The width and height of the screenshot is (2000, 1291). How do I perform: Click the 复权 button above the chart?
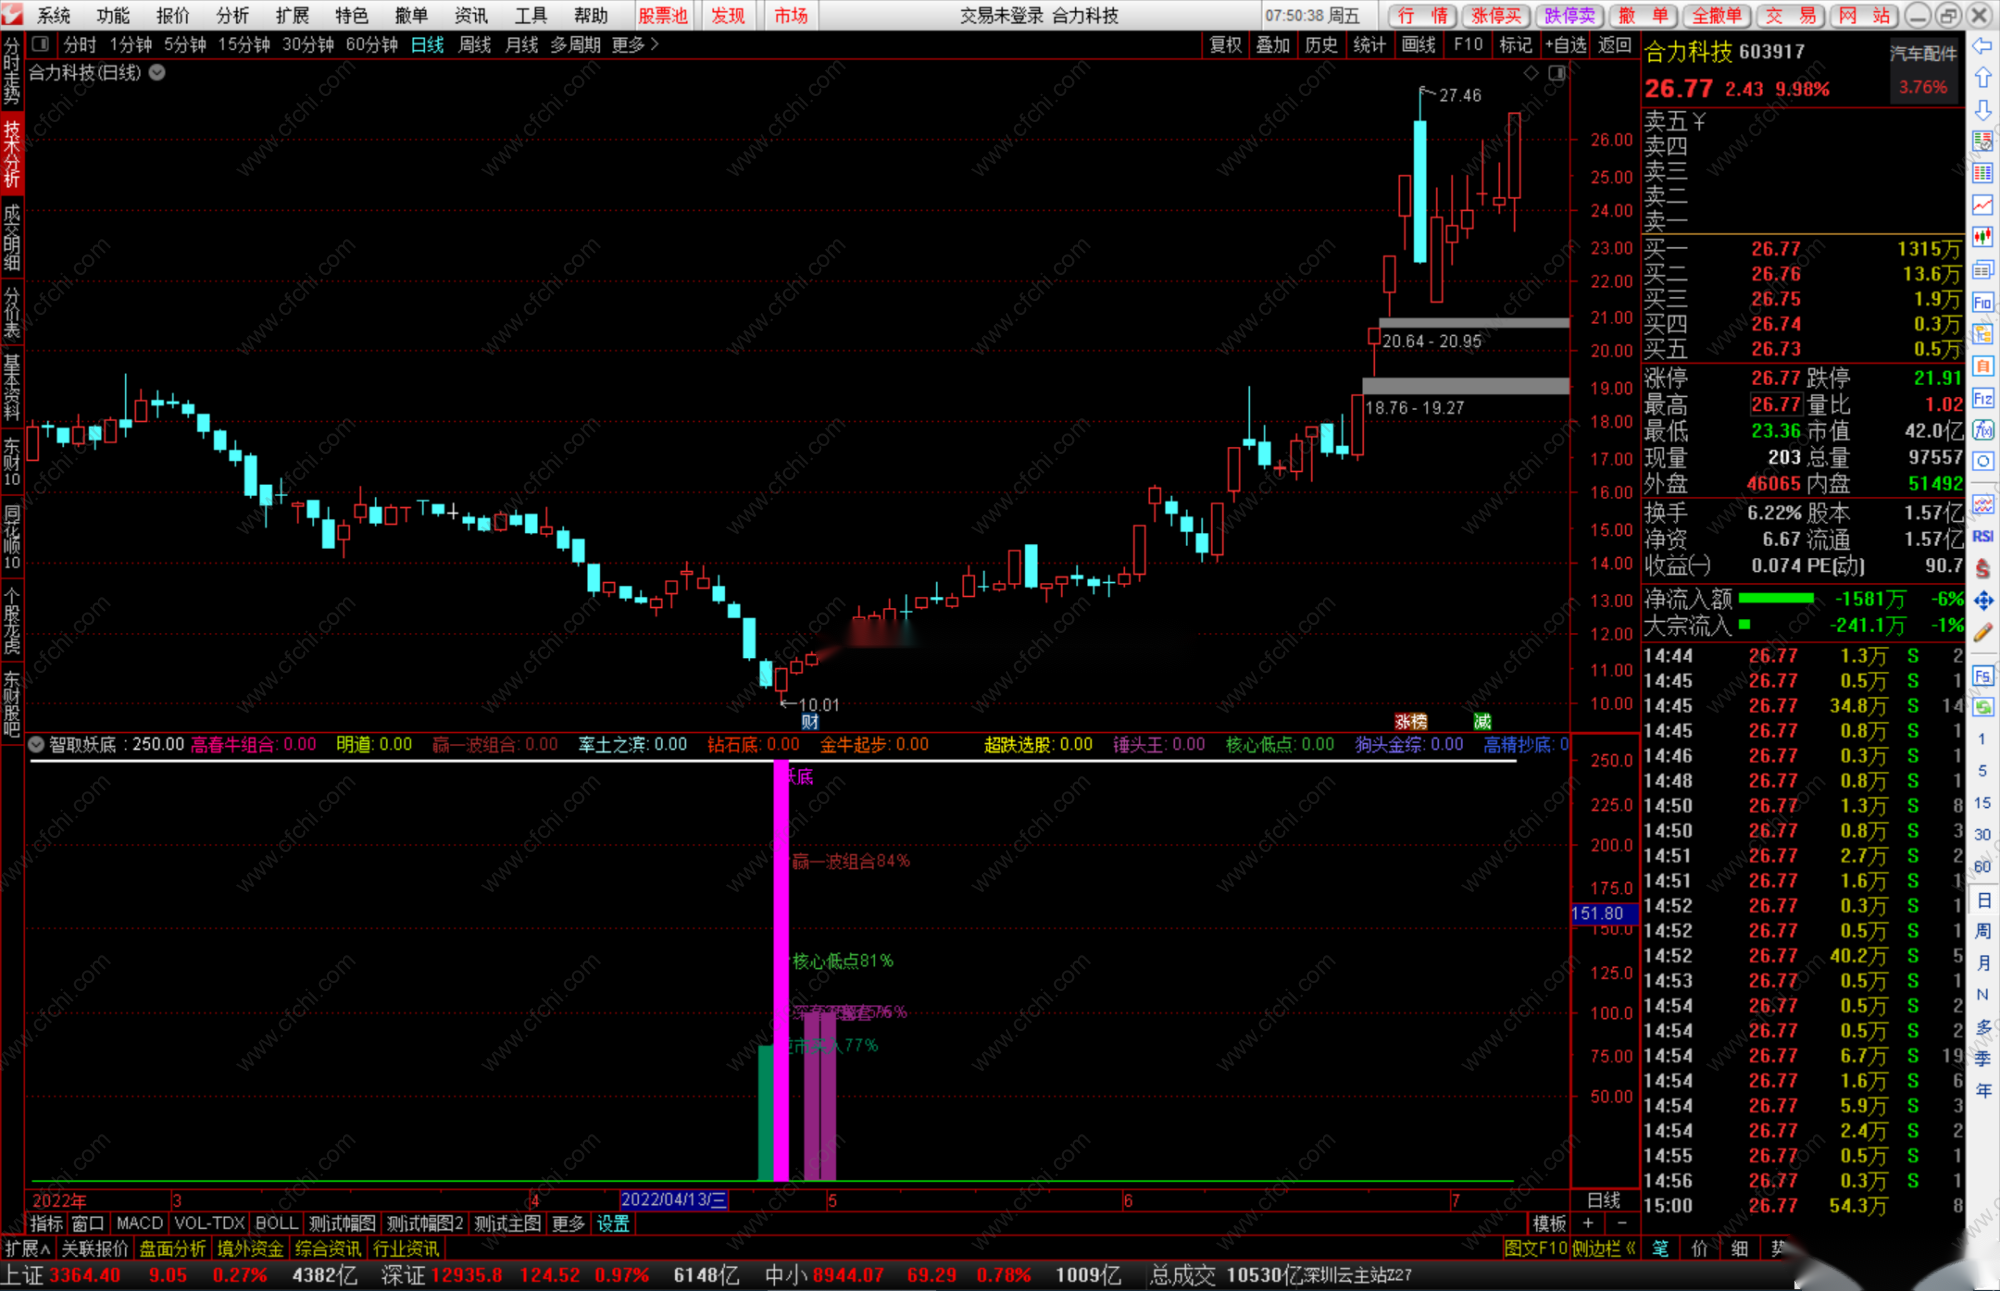click(x=1225, y=44)
